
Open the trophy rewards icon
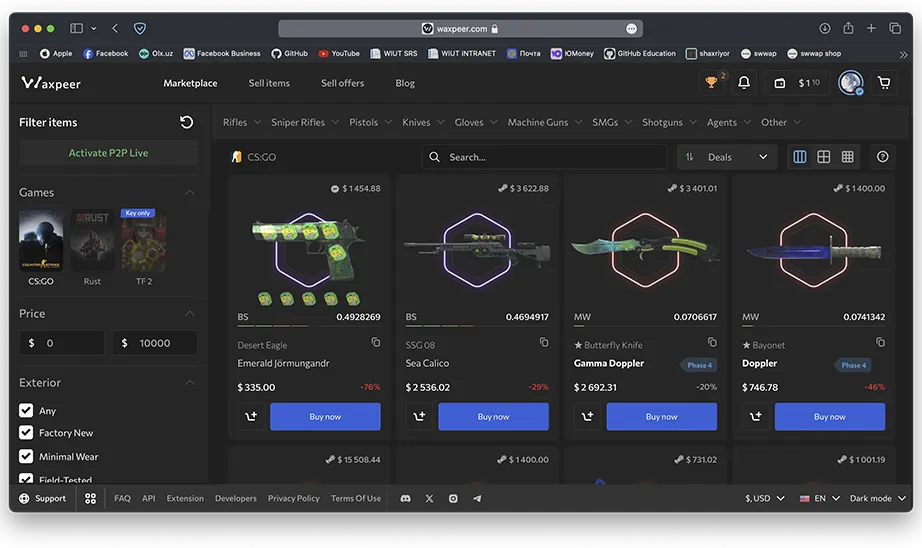pos(711,83)
